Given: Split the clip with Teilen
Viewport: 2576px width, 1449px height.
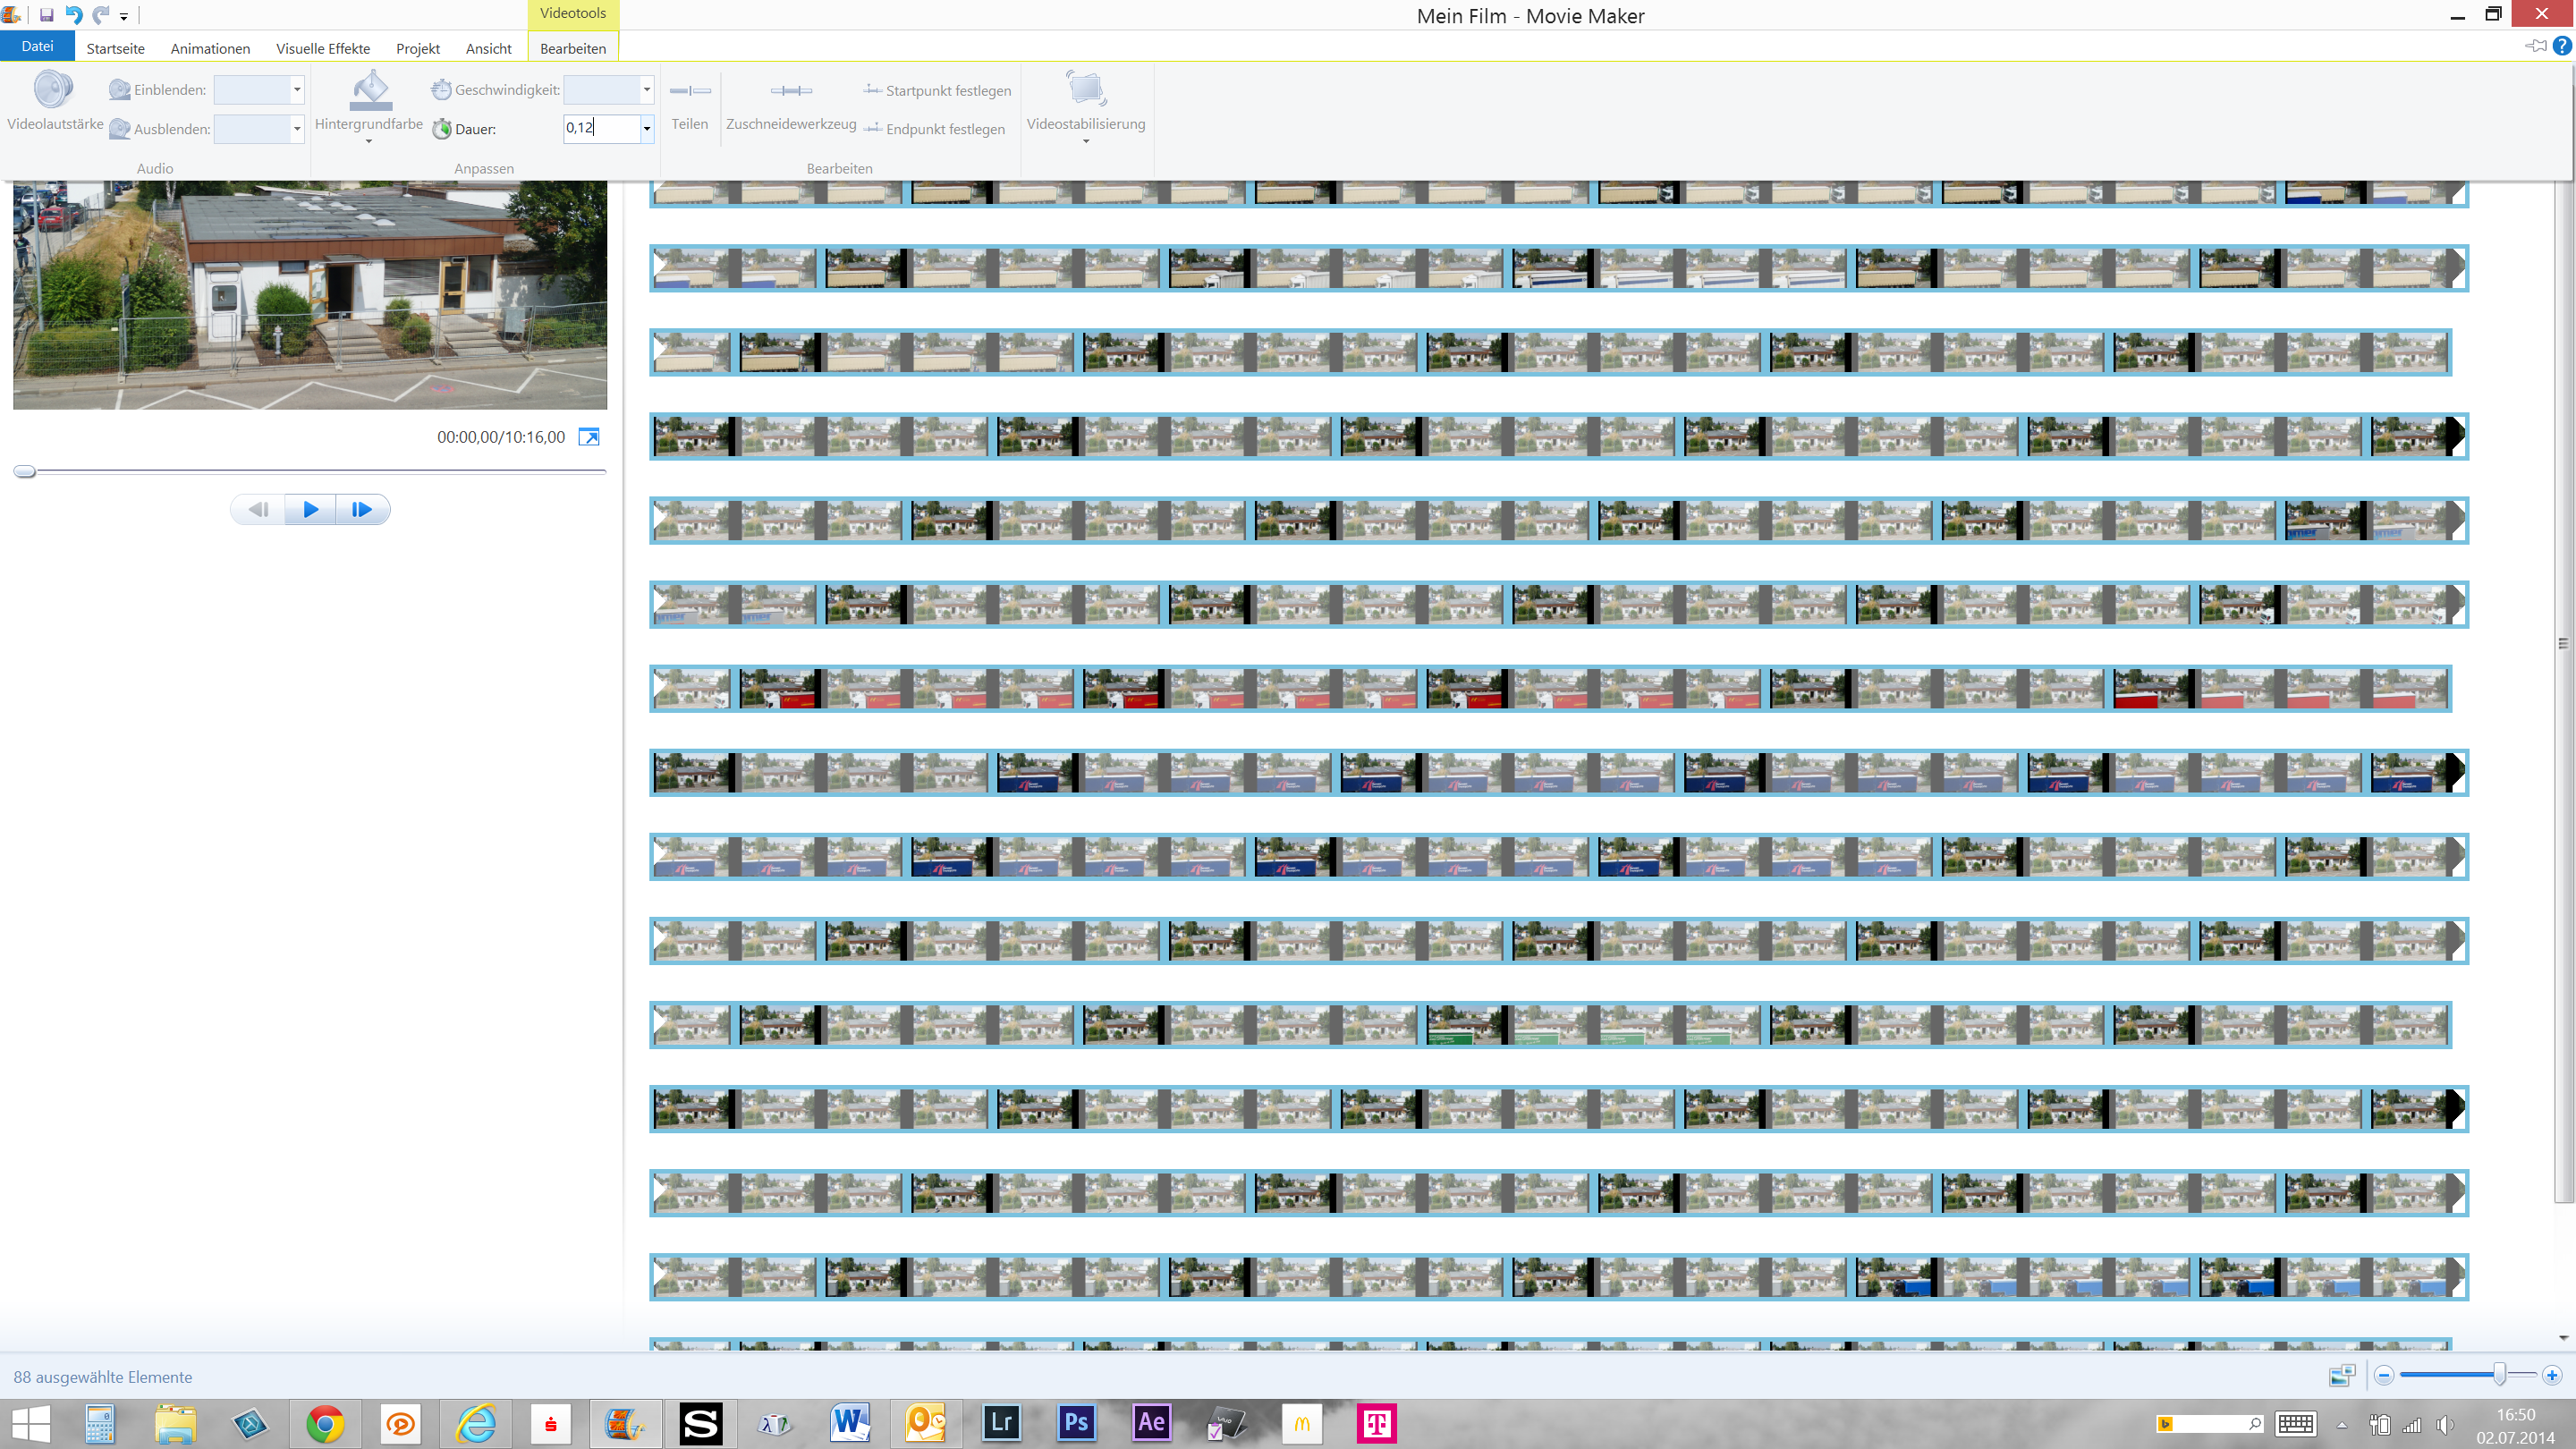Looking at the screenshot, I should 689,108.
